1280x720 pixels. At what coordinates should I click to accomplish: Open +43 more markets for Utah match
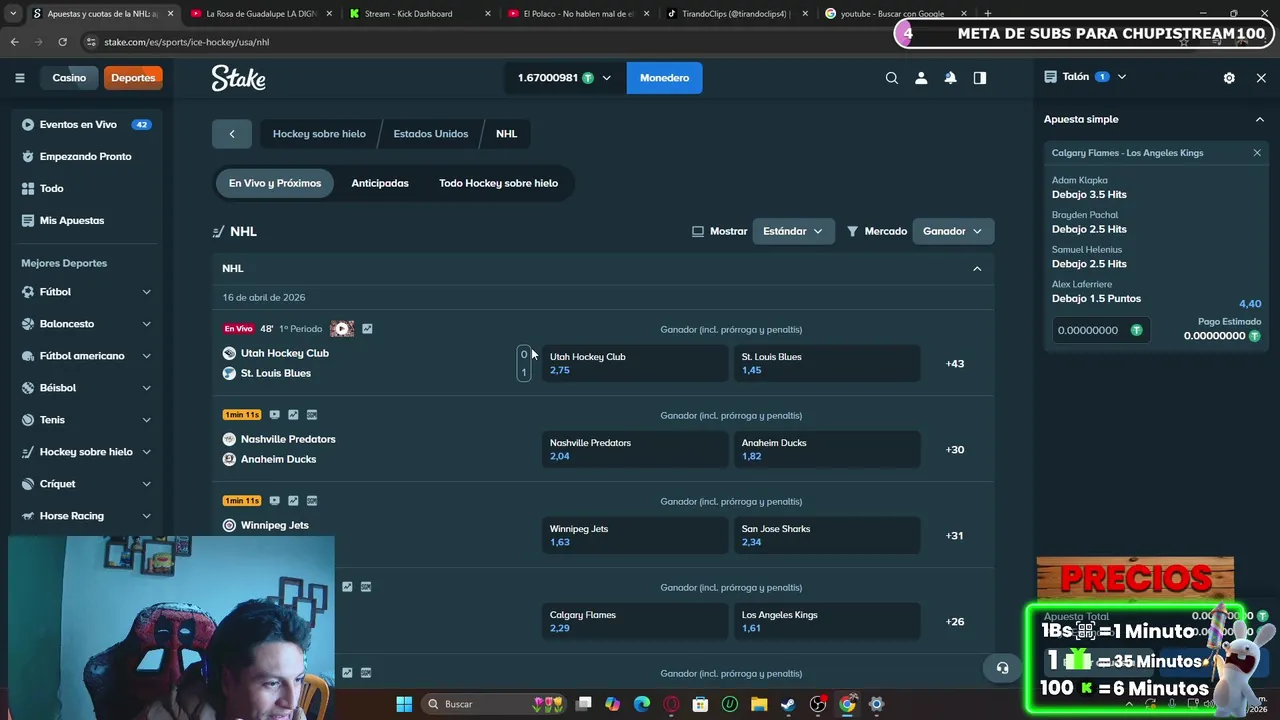955,364
